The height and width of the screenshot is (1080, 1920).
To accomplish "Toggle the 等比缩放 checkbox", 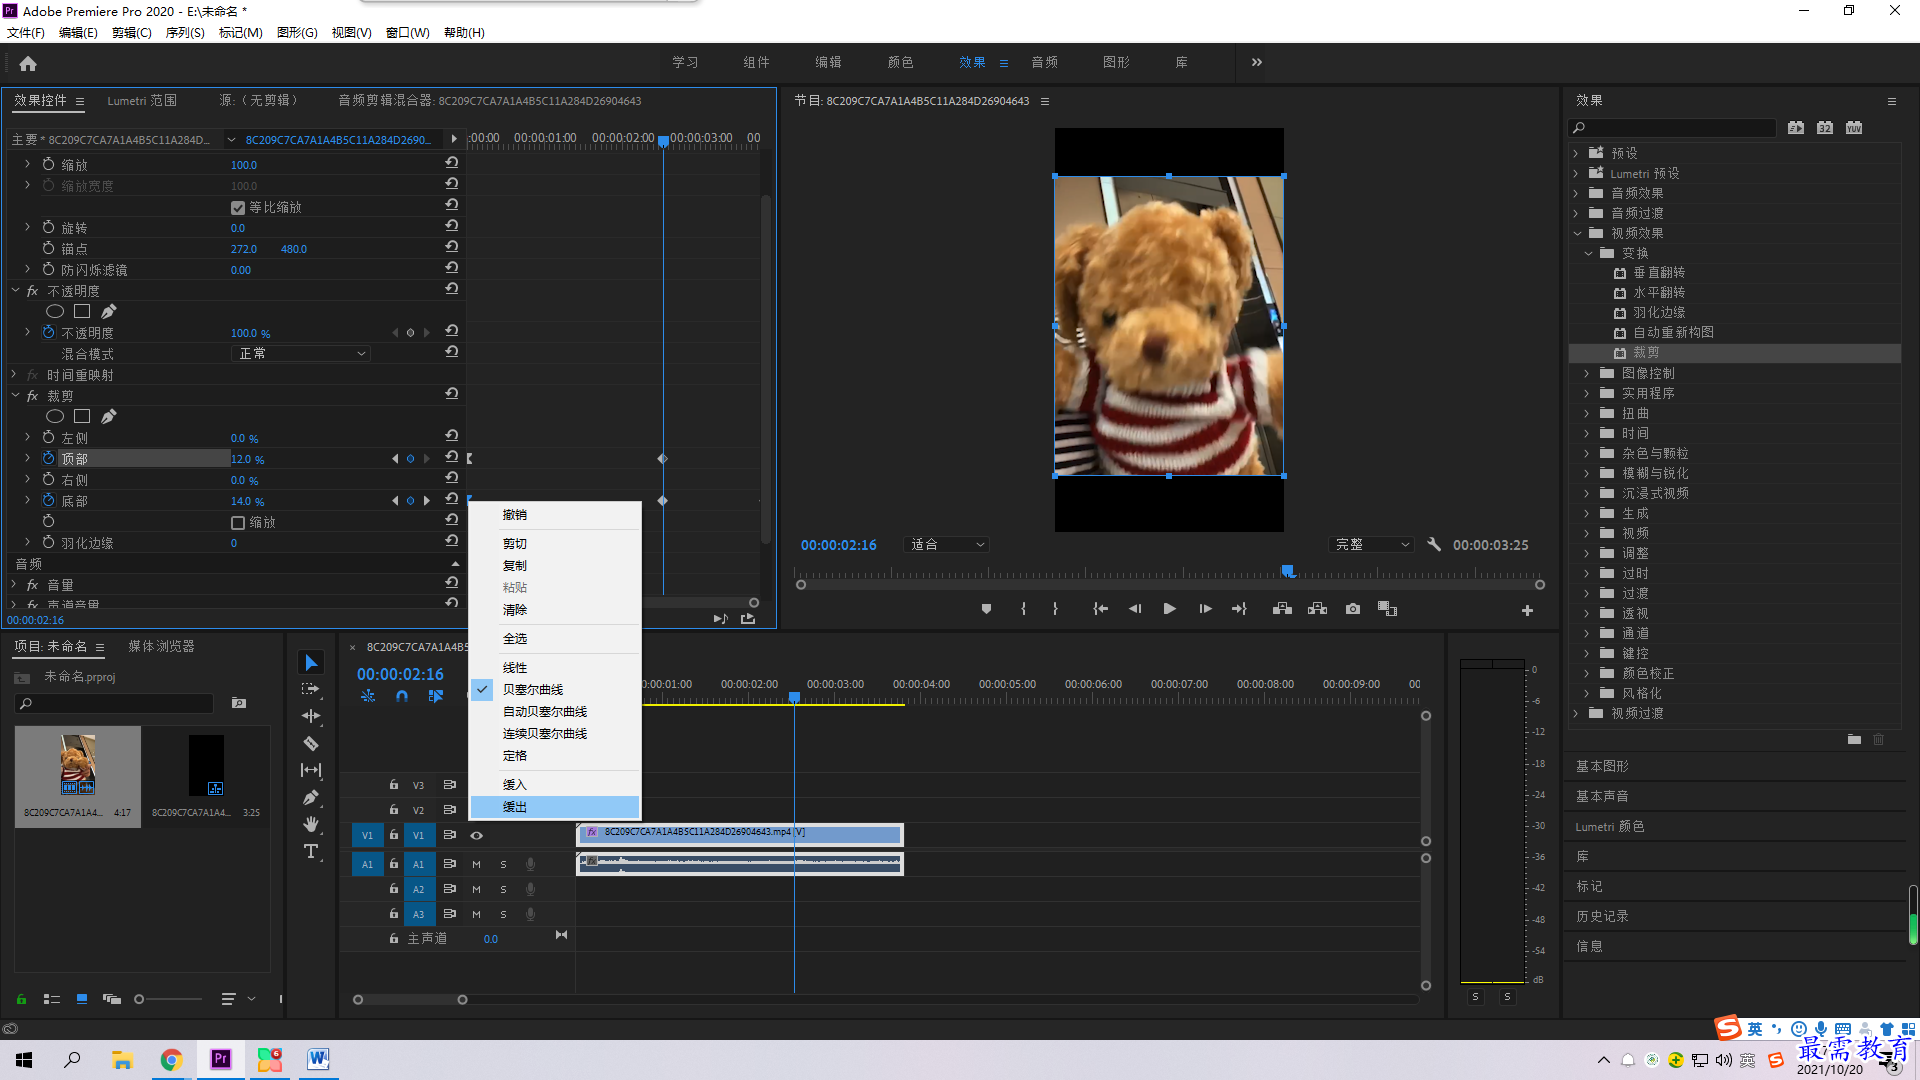I will coord(238,208).
